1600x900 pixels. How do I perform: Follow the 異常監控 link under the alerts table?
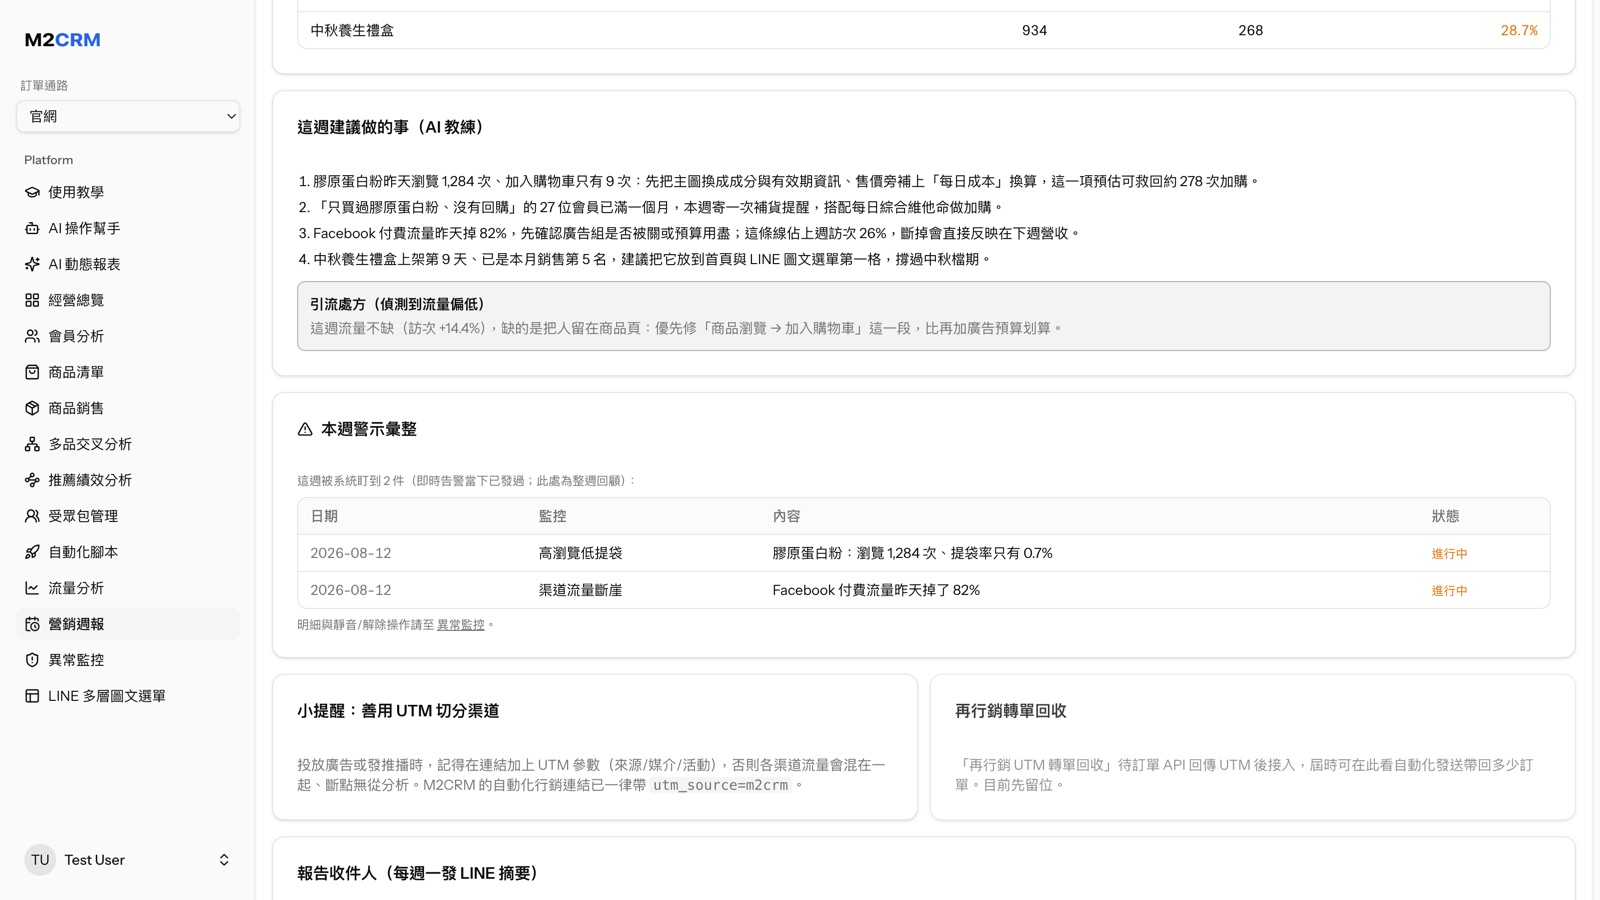[460, 625]
